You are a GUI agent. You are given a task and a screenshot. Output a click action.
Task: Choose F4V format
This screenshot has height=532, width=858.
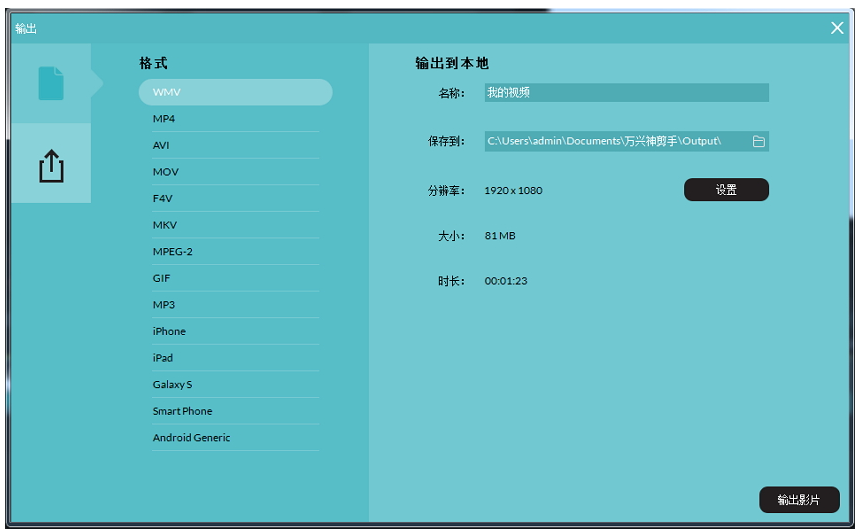click(235, 199)
